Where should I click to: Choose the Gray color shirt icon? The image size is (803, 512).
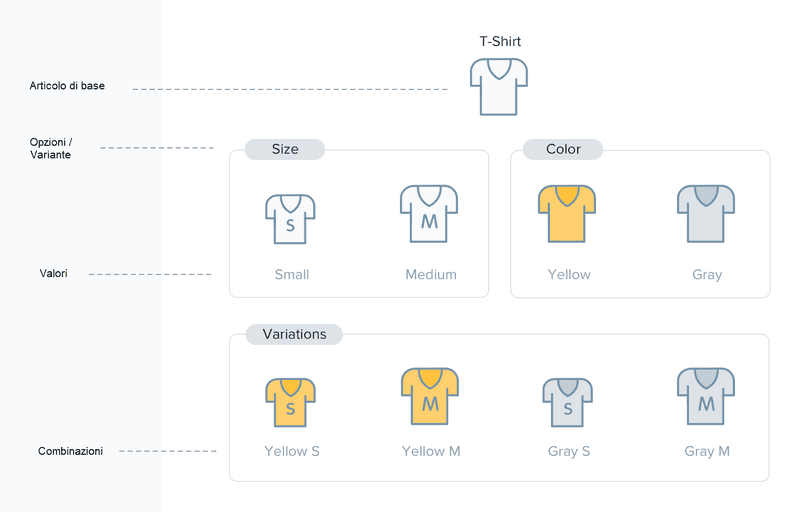(x=706, y=214)
